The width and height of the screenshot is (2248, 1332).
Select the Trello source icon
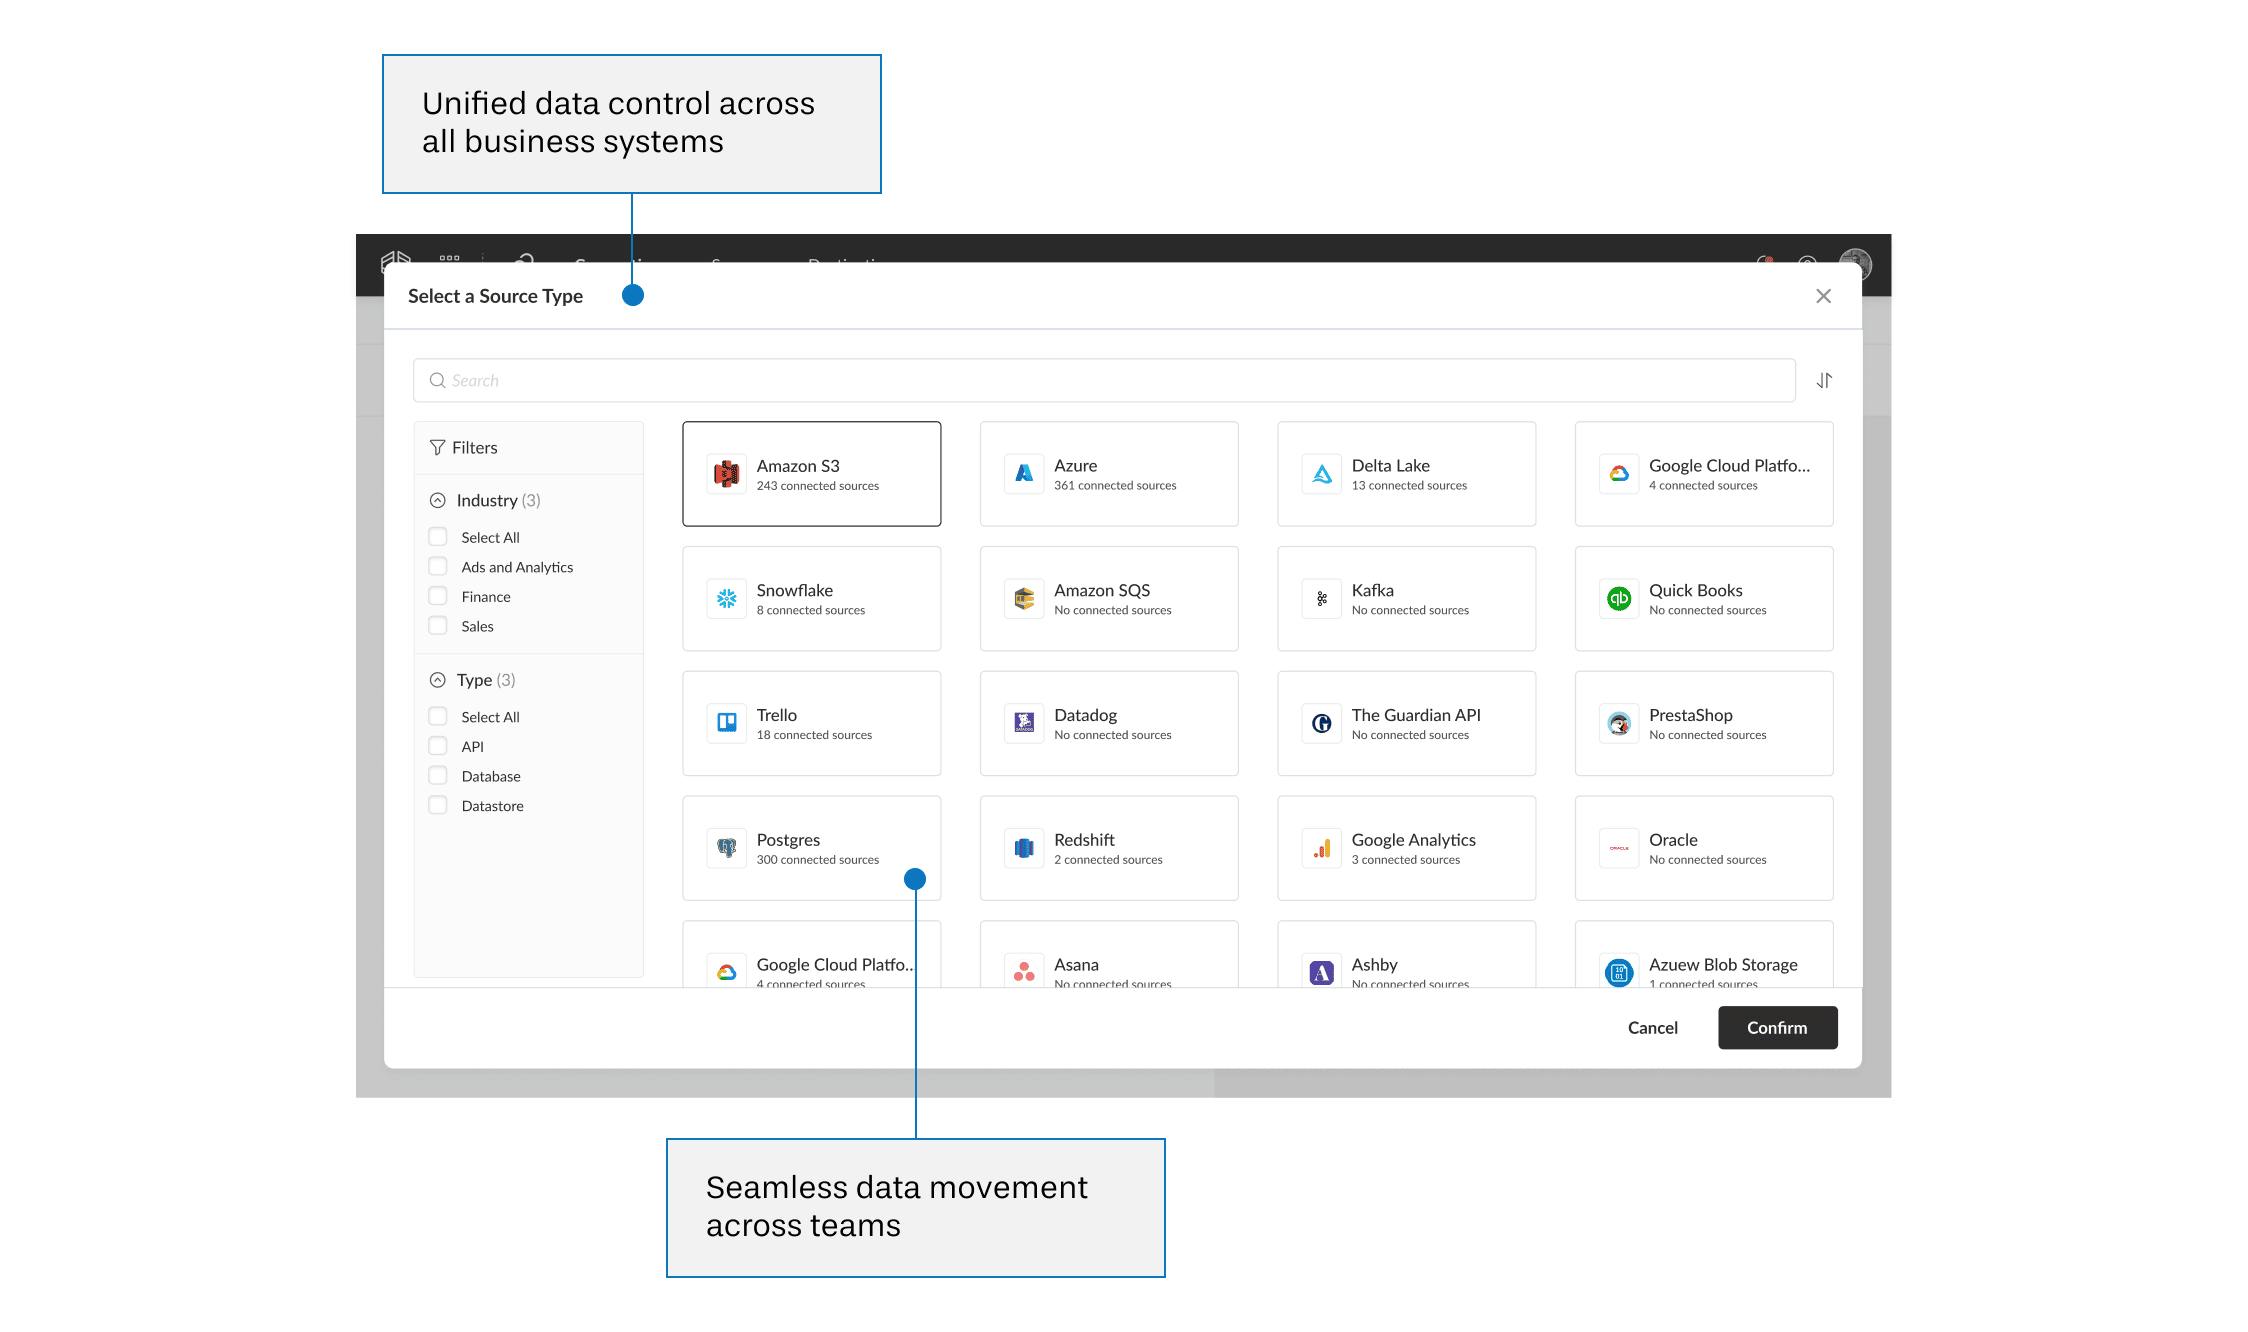[x=726, y=723]
